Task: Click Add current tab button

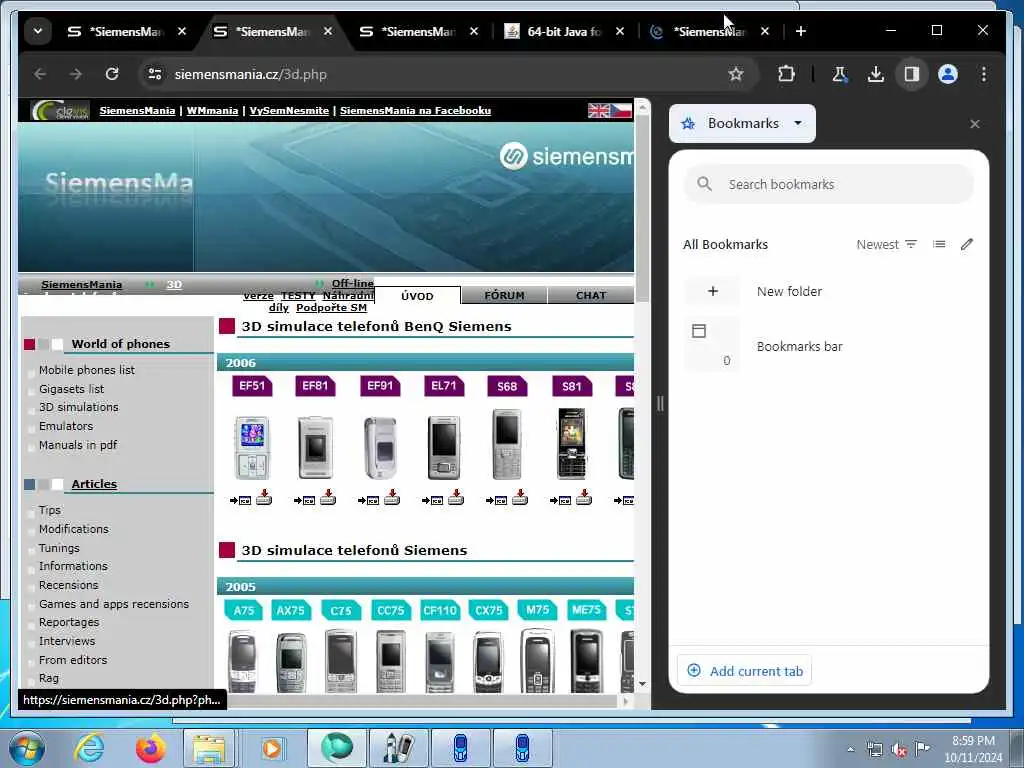Action: [x=745, y=671]
